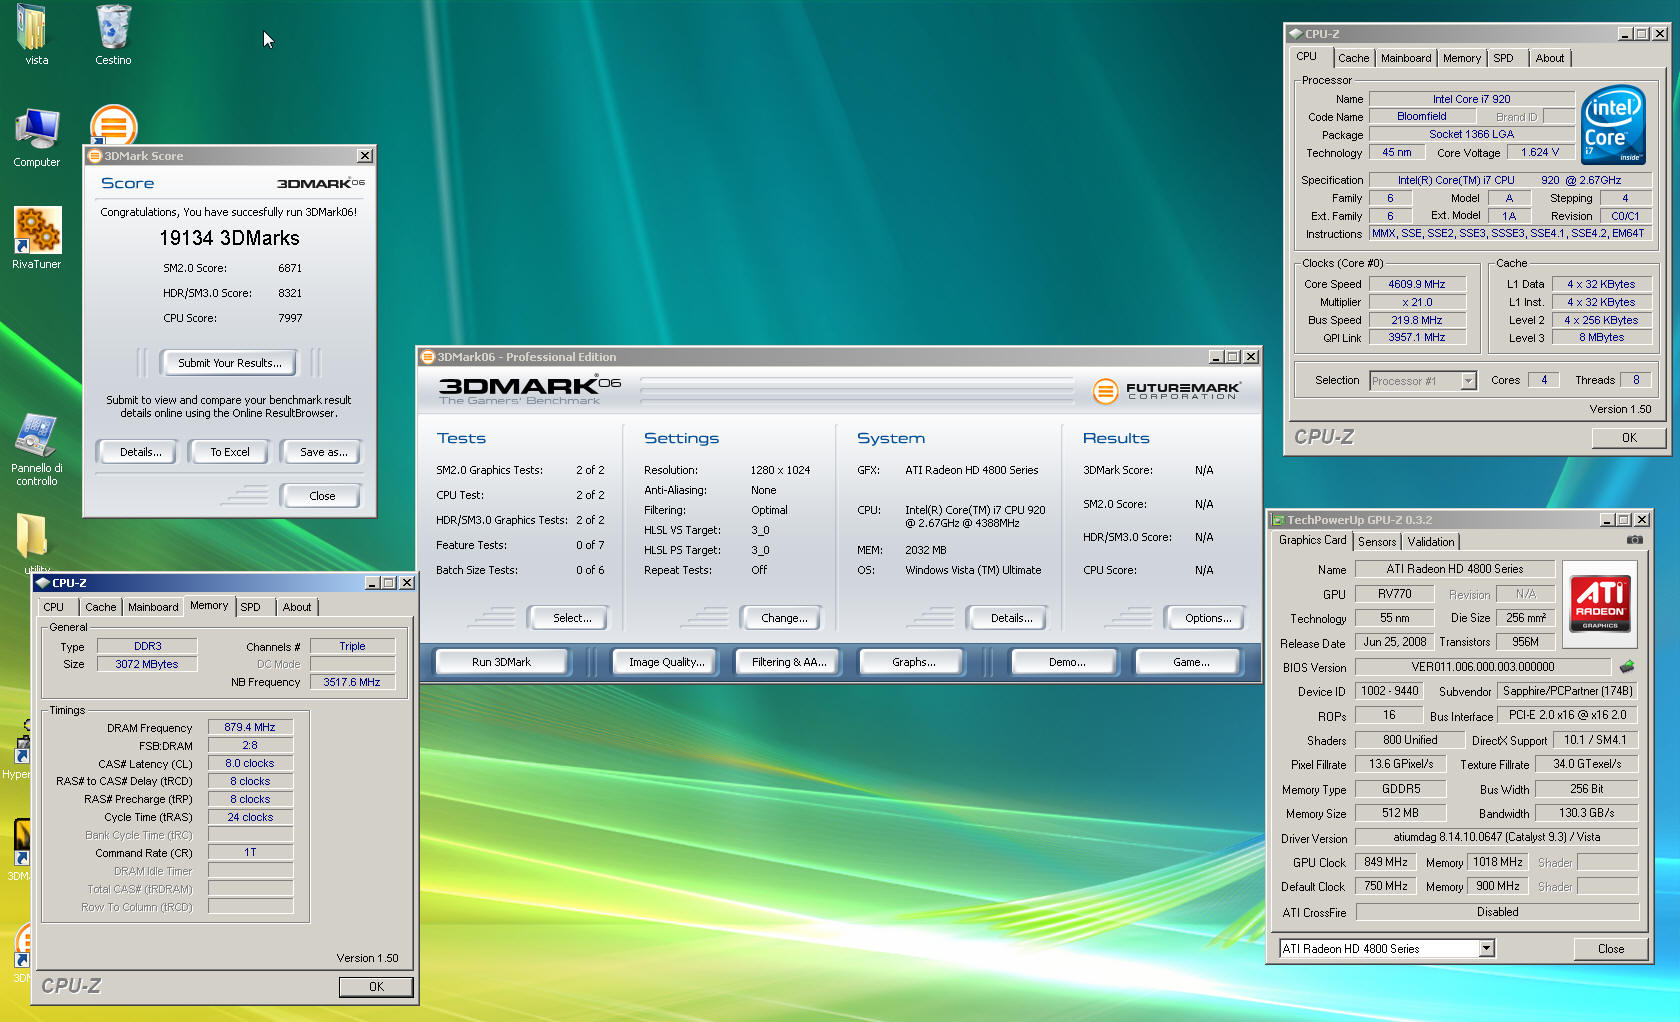This screenshot has width=1680, height=1022.
Task: Open the vista folder icon on desktop
Action: [x=32, y=28]
